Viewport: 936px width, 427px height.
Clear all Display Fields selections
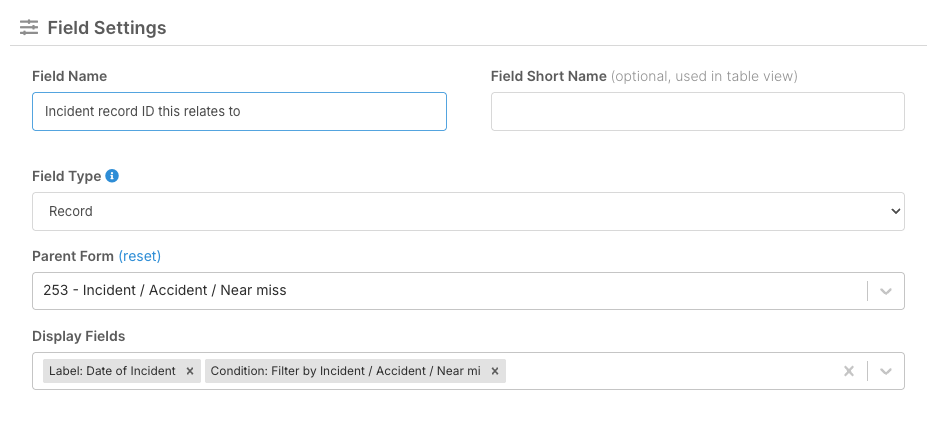pos(849,371)
